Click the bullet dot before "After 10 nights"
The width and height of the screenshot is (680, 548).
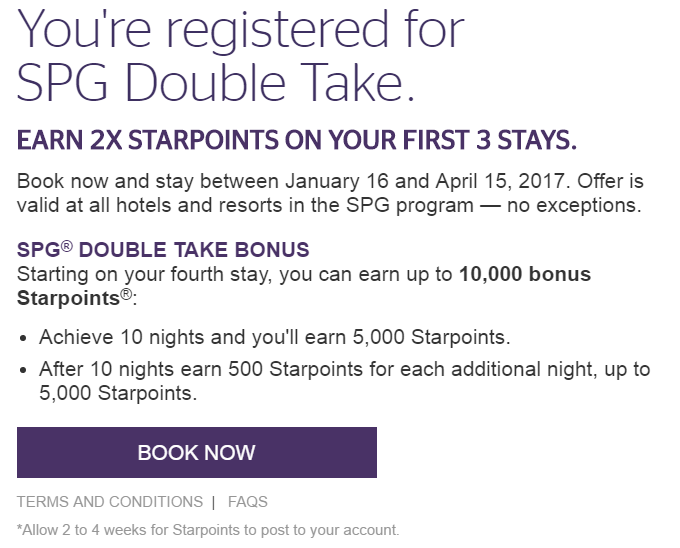(x=23, y=370)
